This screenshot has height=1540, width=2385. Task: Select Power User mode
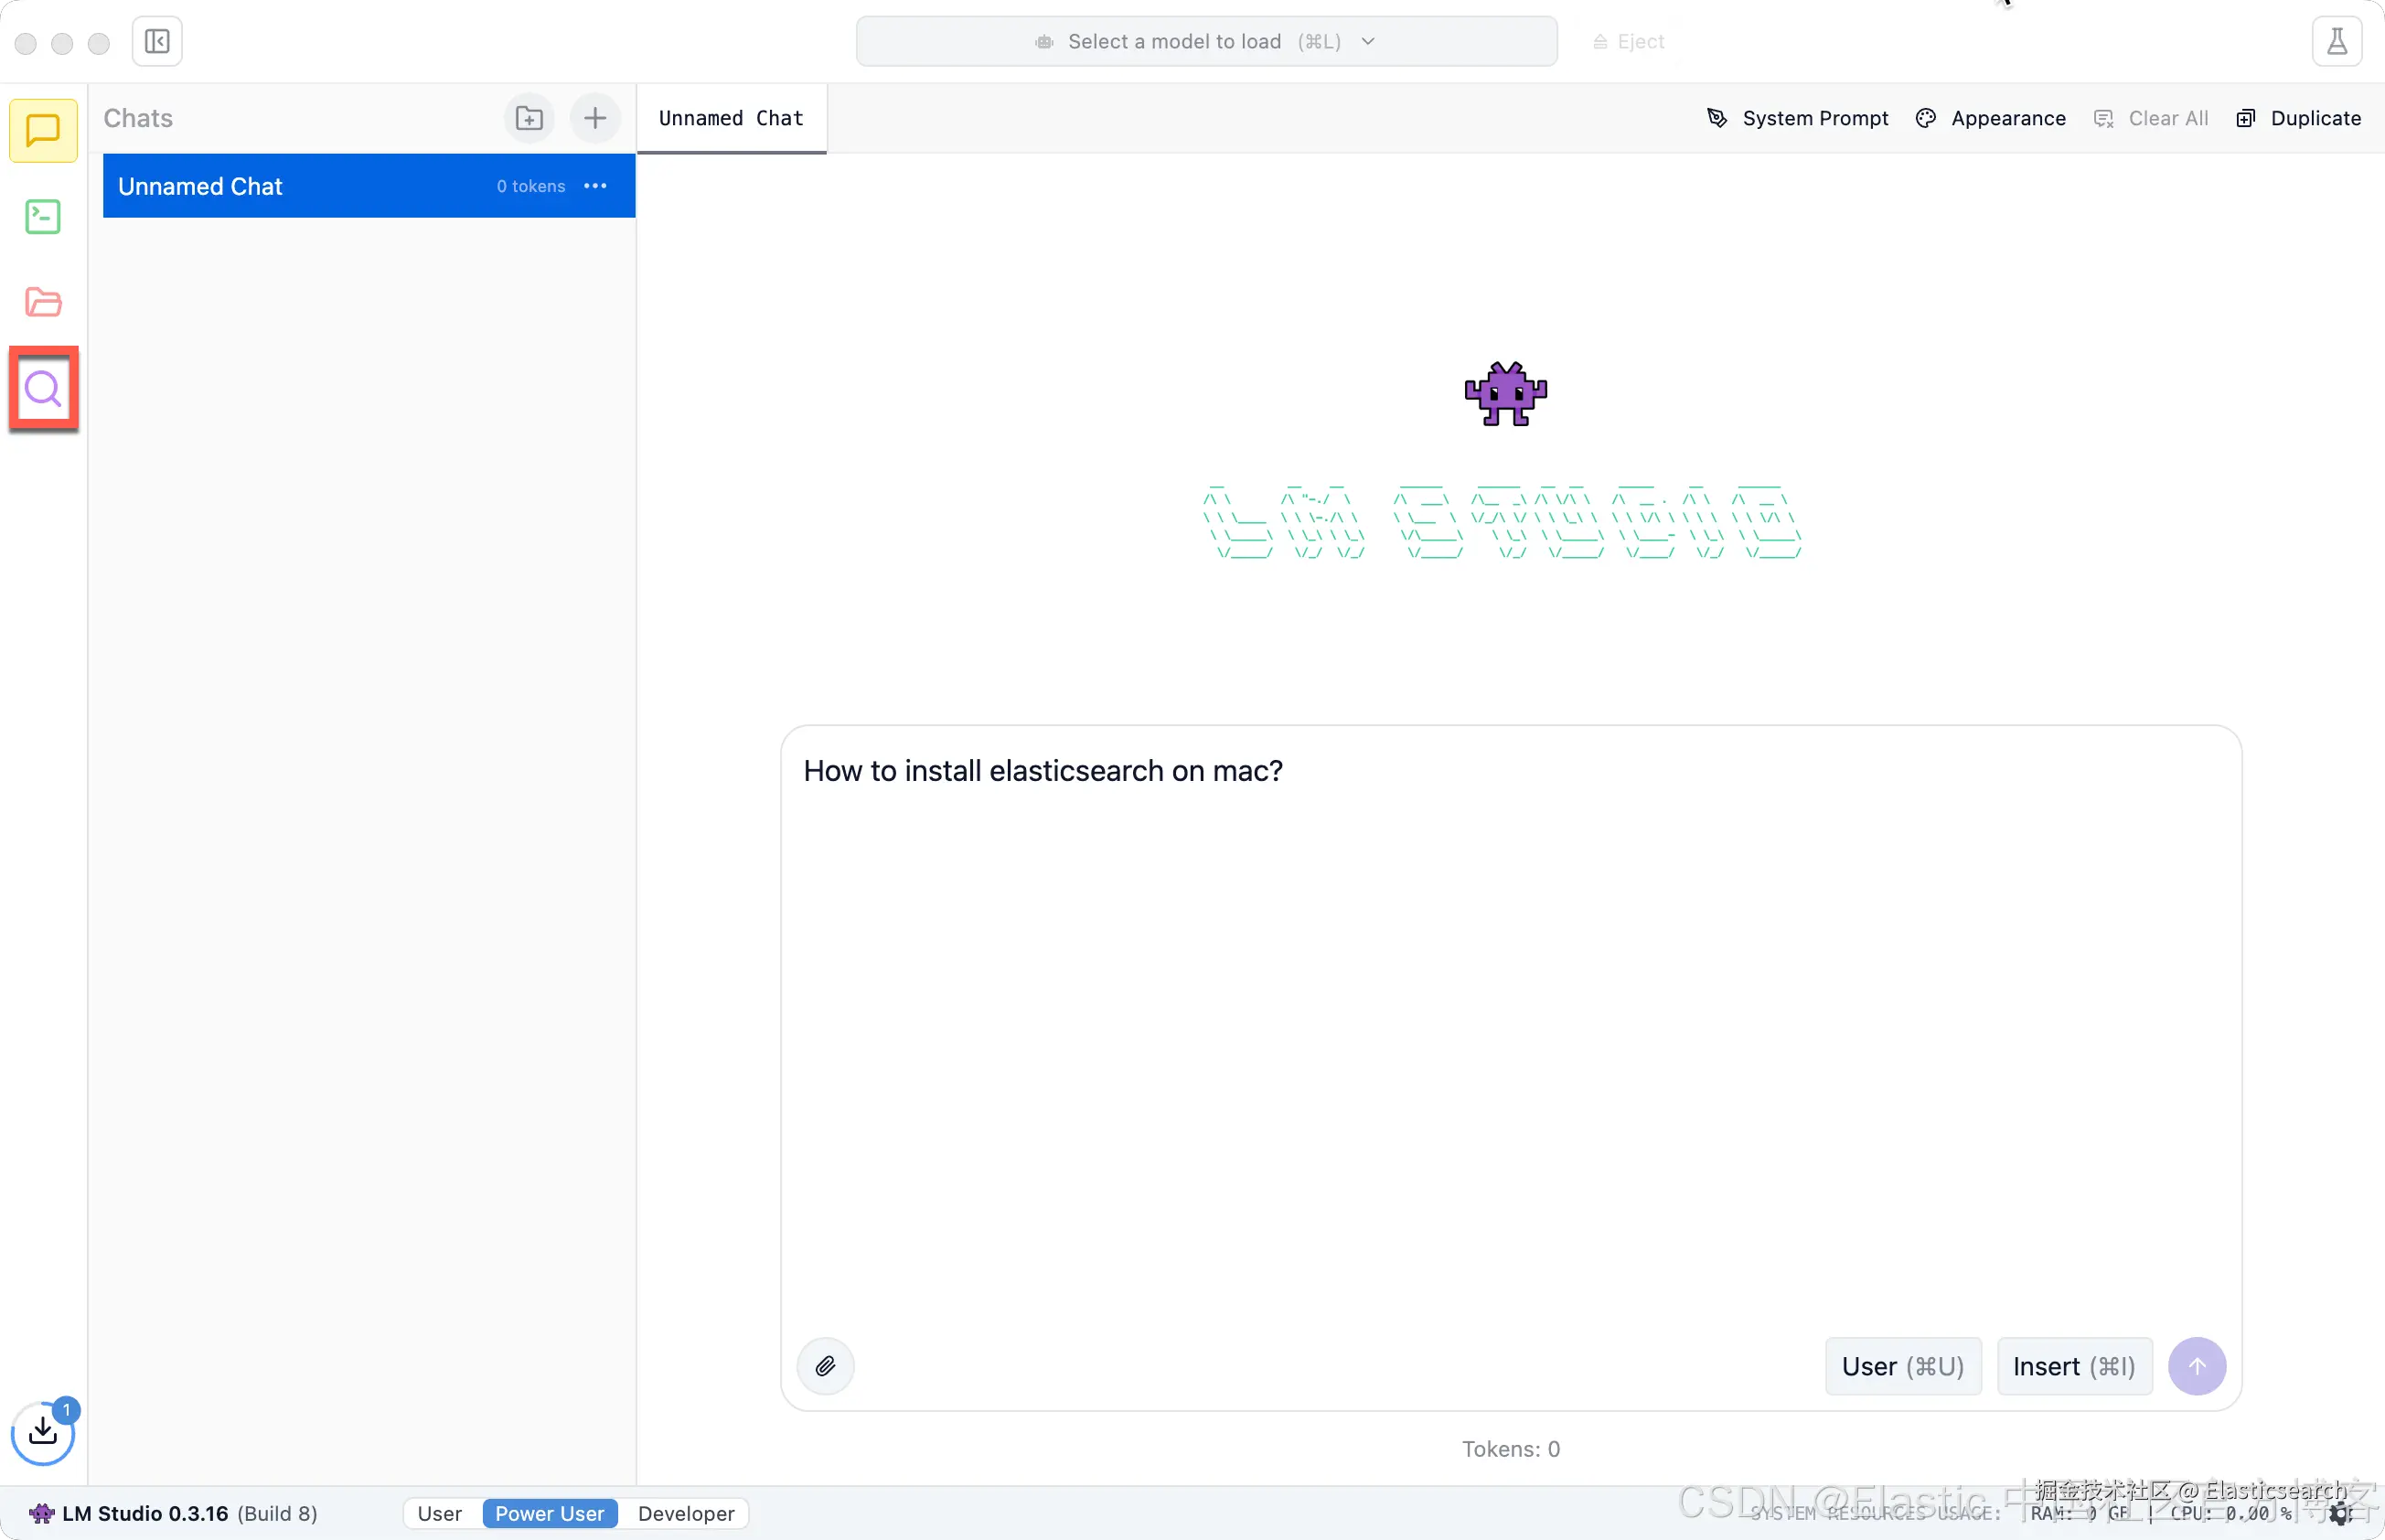pos(549,1513)
